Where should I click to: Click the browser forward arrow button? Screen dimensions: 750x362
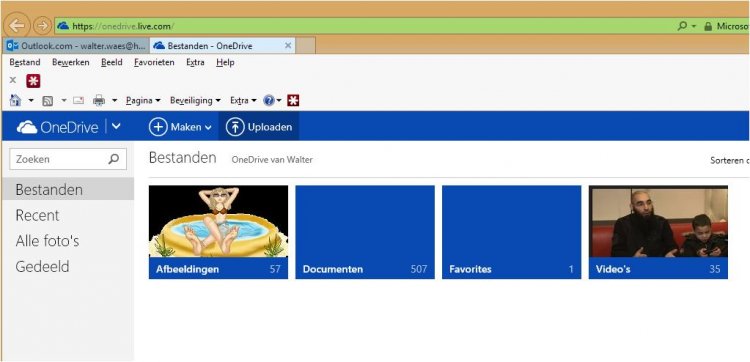[43, 25]
